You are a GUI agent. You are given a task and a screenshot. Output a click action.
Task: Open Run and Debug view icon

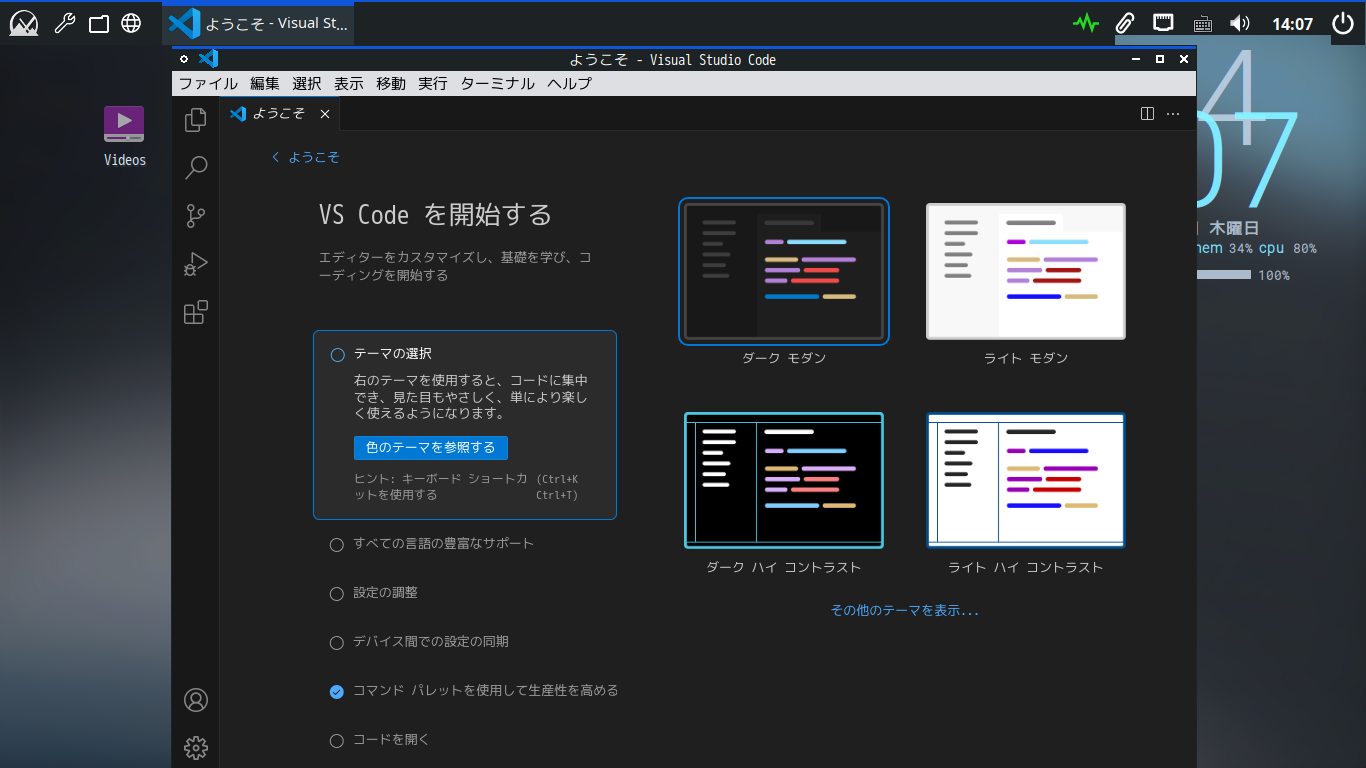(x=196, y=265)
